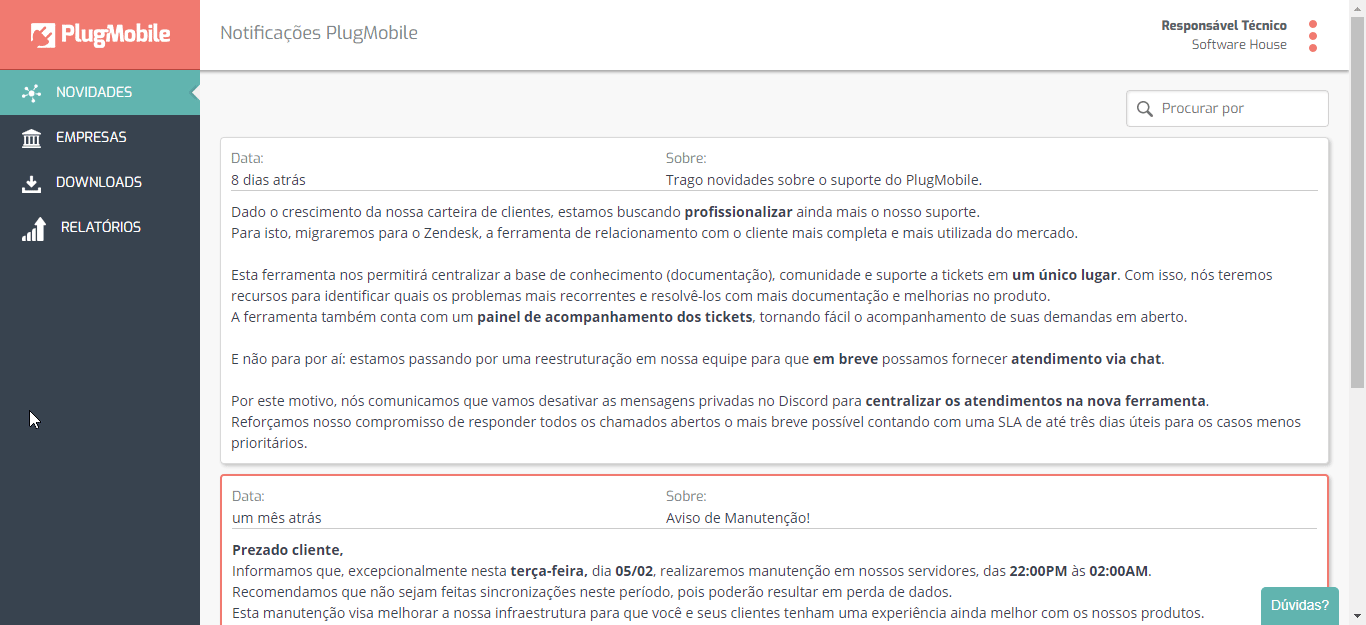Viewport: 1366px width, 625px height.
Task: Click bold text 'profissionalizar'
Action: (738, 212)
